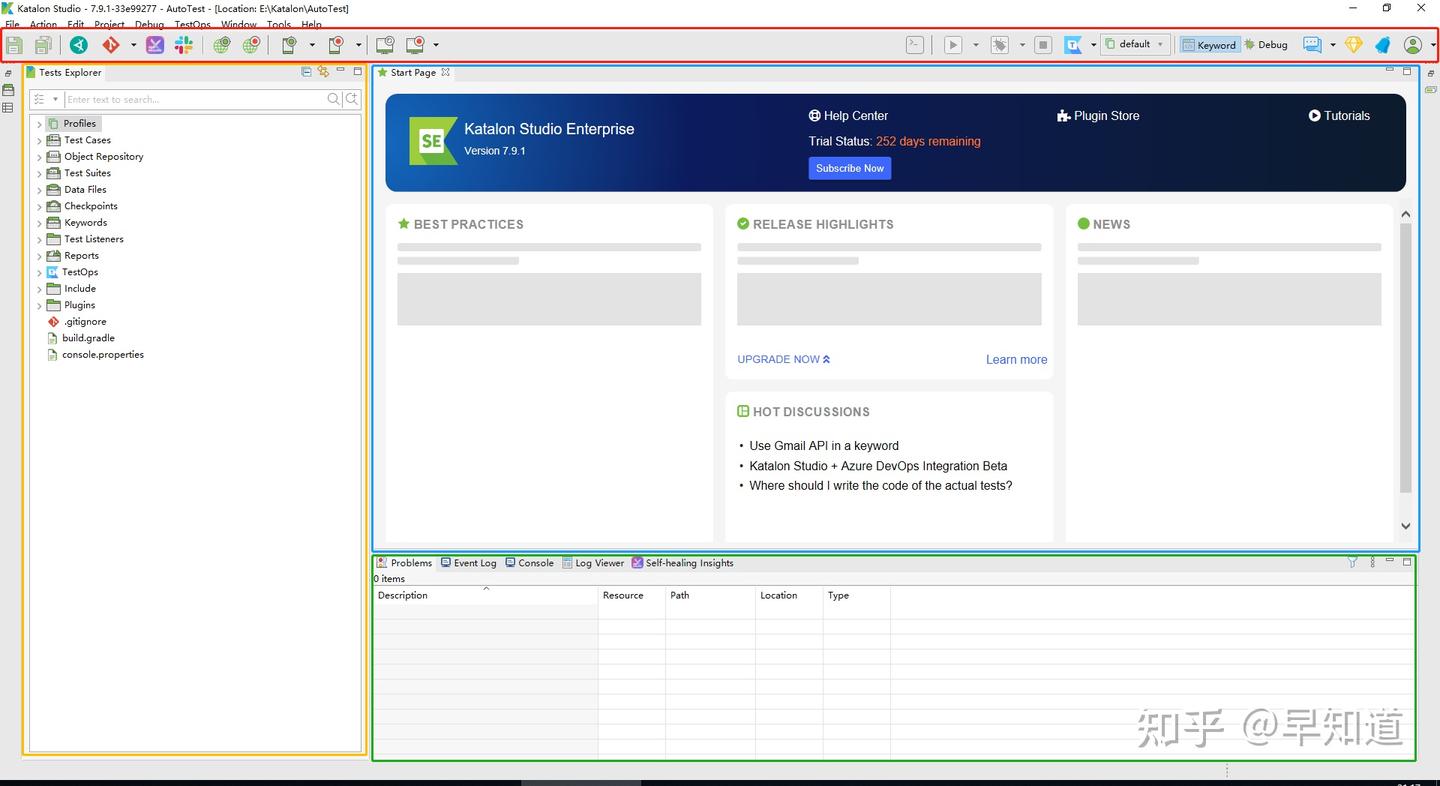Click the Stop execution square icon

pos(1043,45)
